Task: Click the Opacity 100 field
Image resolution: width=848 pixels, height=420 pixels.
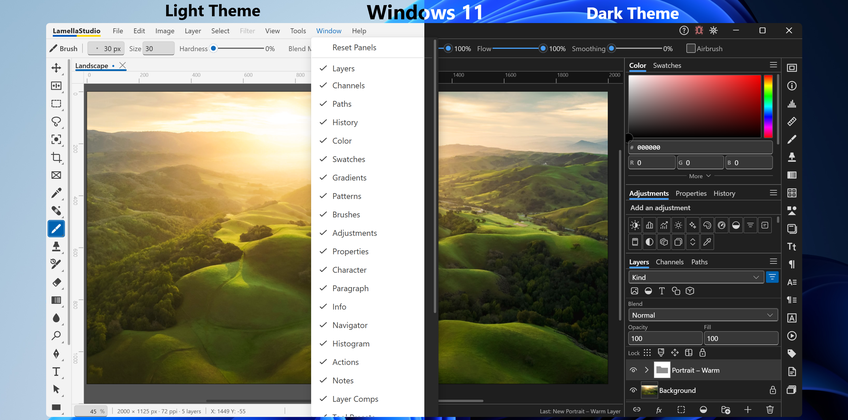Action: pos(665,338)
